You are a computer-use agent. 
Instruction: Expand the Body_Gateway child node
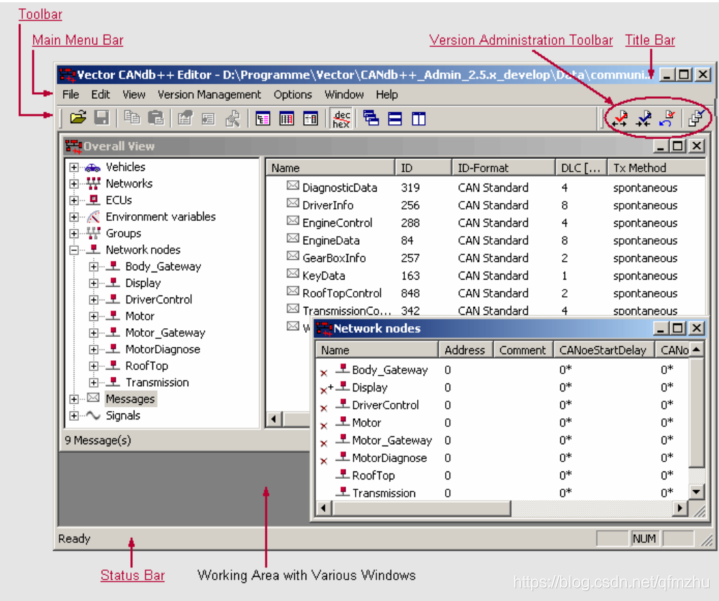point(94,266)
